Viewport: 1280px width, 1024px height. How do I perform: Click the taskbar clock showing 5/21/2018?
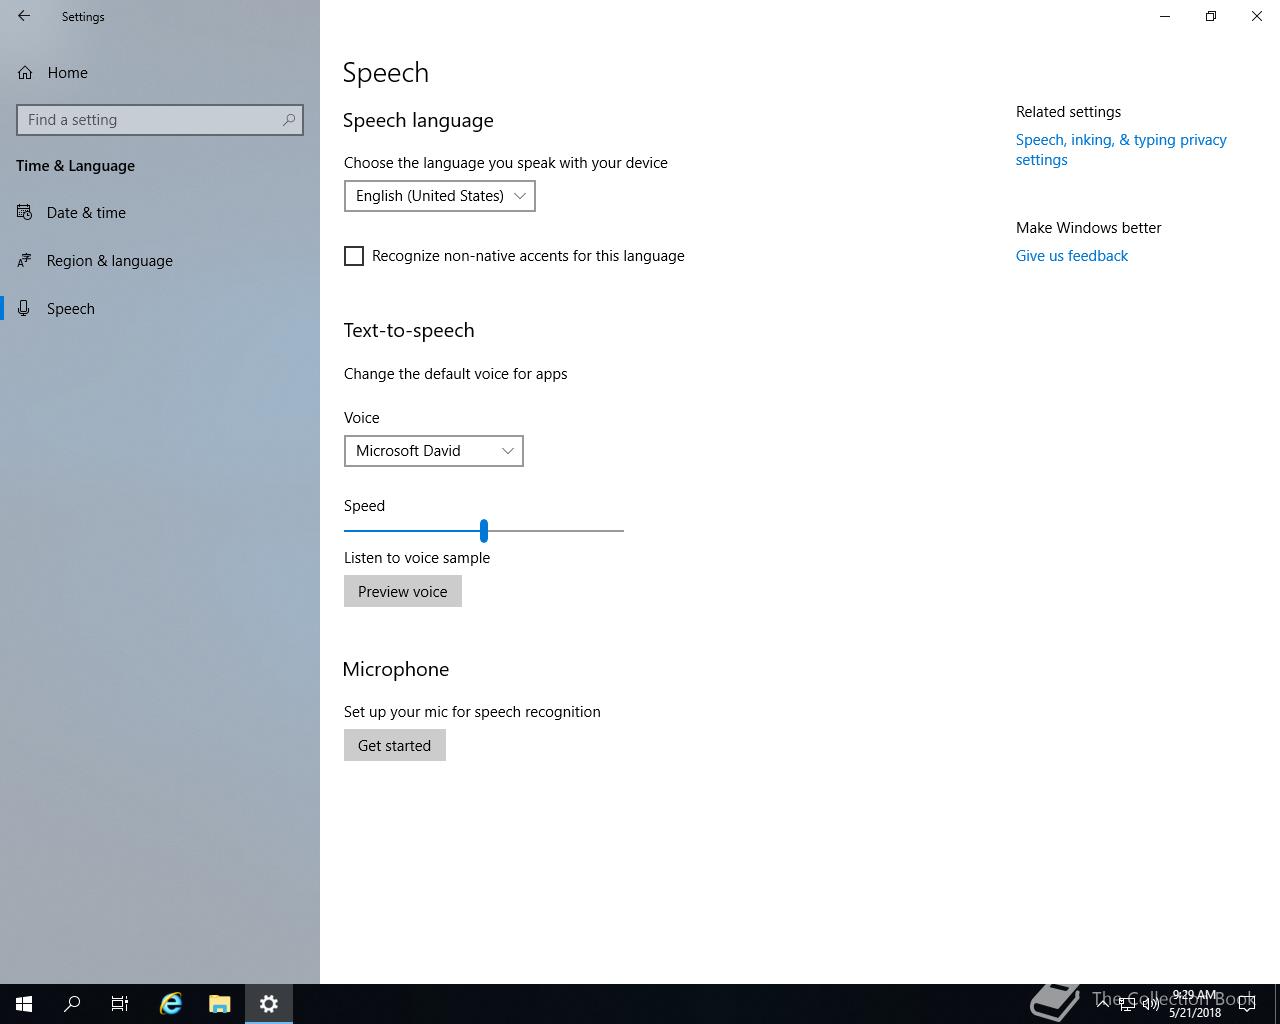tap(1195, 1004)
